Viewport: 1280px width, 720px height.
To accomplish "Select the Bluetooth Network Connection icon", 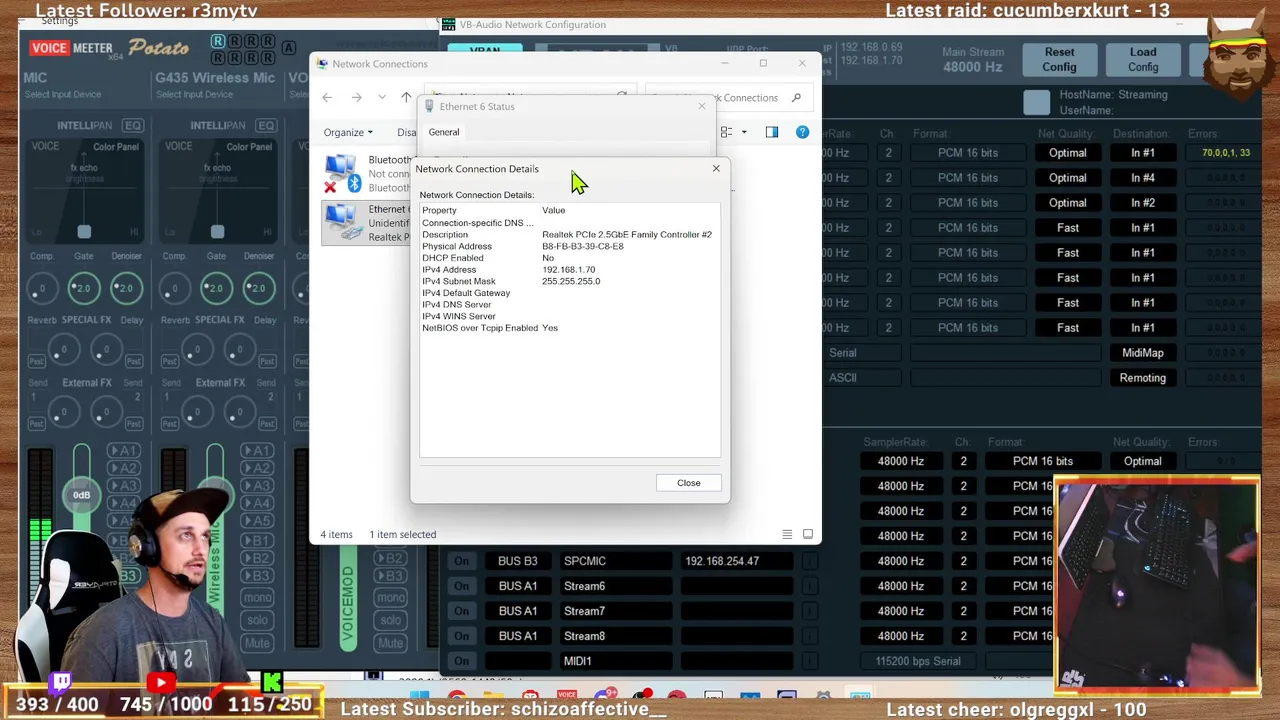I will click(342, 173).
